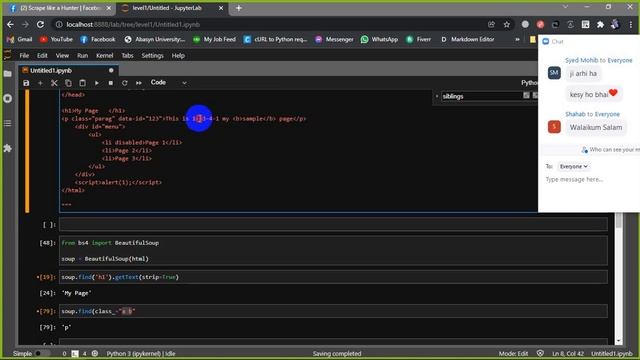640x360 pixels.
Task: Click Syed Mohib avatar in chat
Action: tap(554, 73)
